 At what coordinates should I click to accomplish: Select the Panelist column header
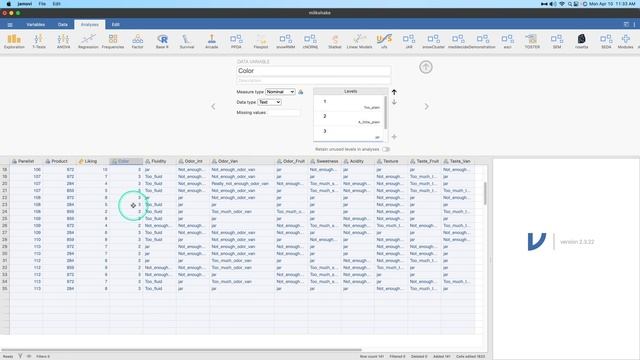coord(26,161)
